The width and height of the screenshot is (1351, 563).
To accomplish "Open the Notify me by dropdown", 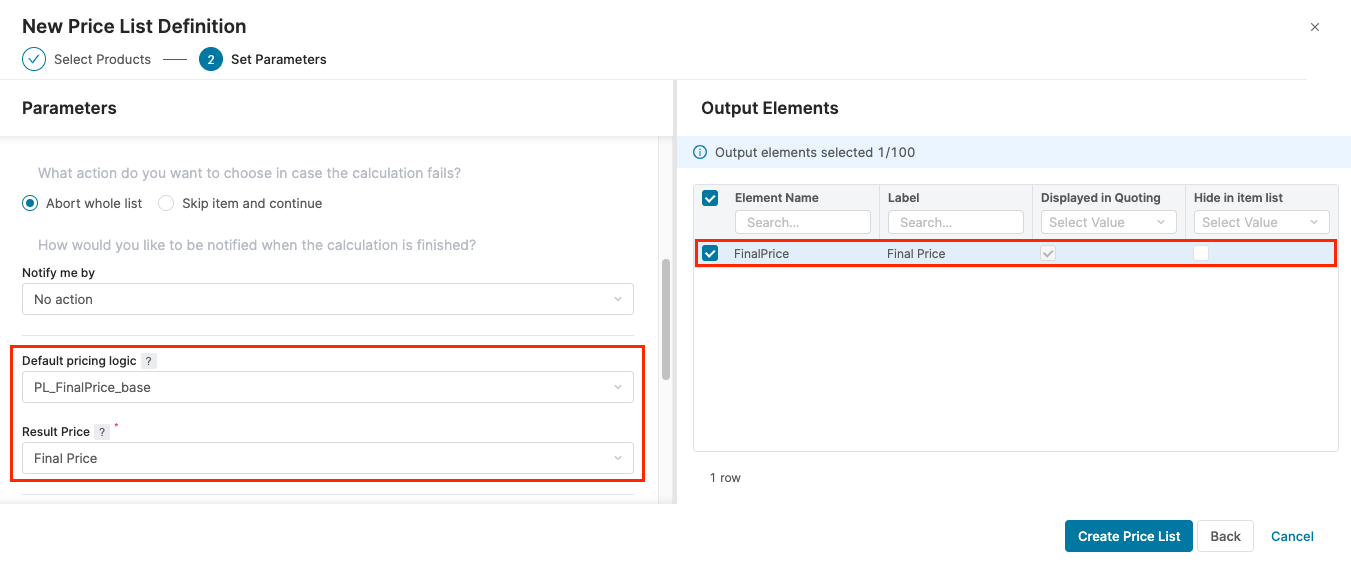I will coord(327,299).
